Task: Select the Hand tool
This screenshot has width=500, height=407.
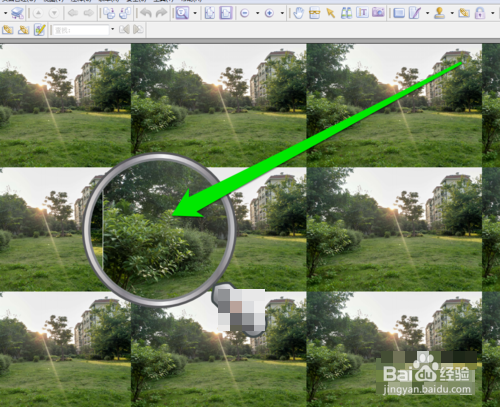Action: pos(299,13)
